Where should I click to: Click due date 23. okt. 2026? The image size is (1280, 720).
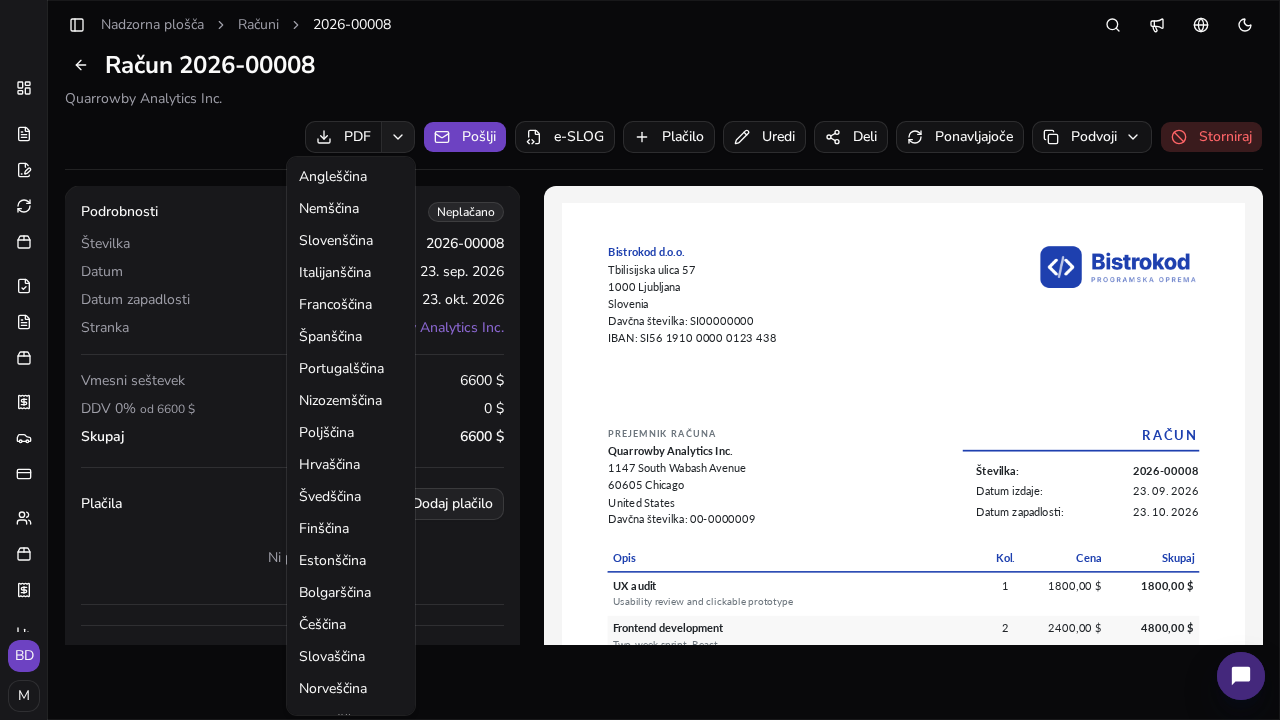pos(463,300)
